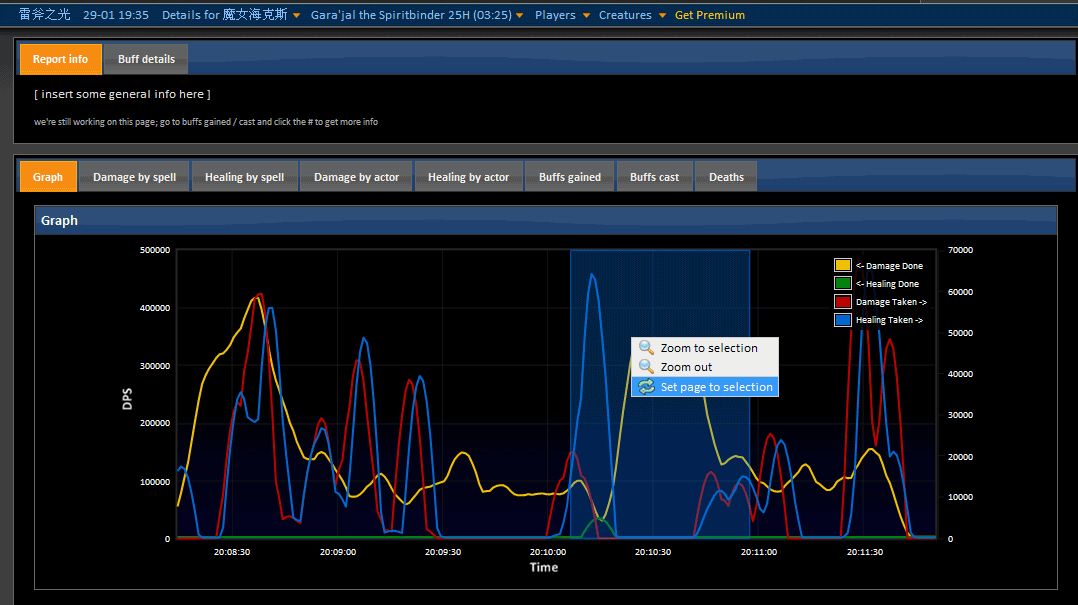The height and width of the screenshot is (605, 1078).
Task: Switch to Healing by actor tab
Action: click(x=469, y=177)
